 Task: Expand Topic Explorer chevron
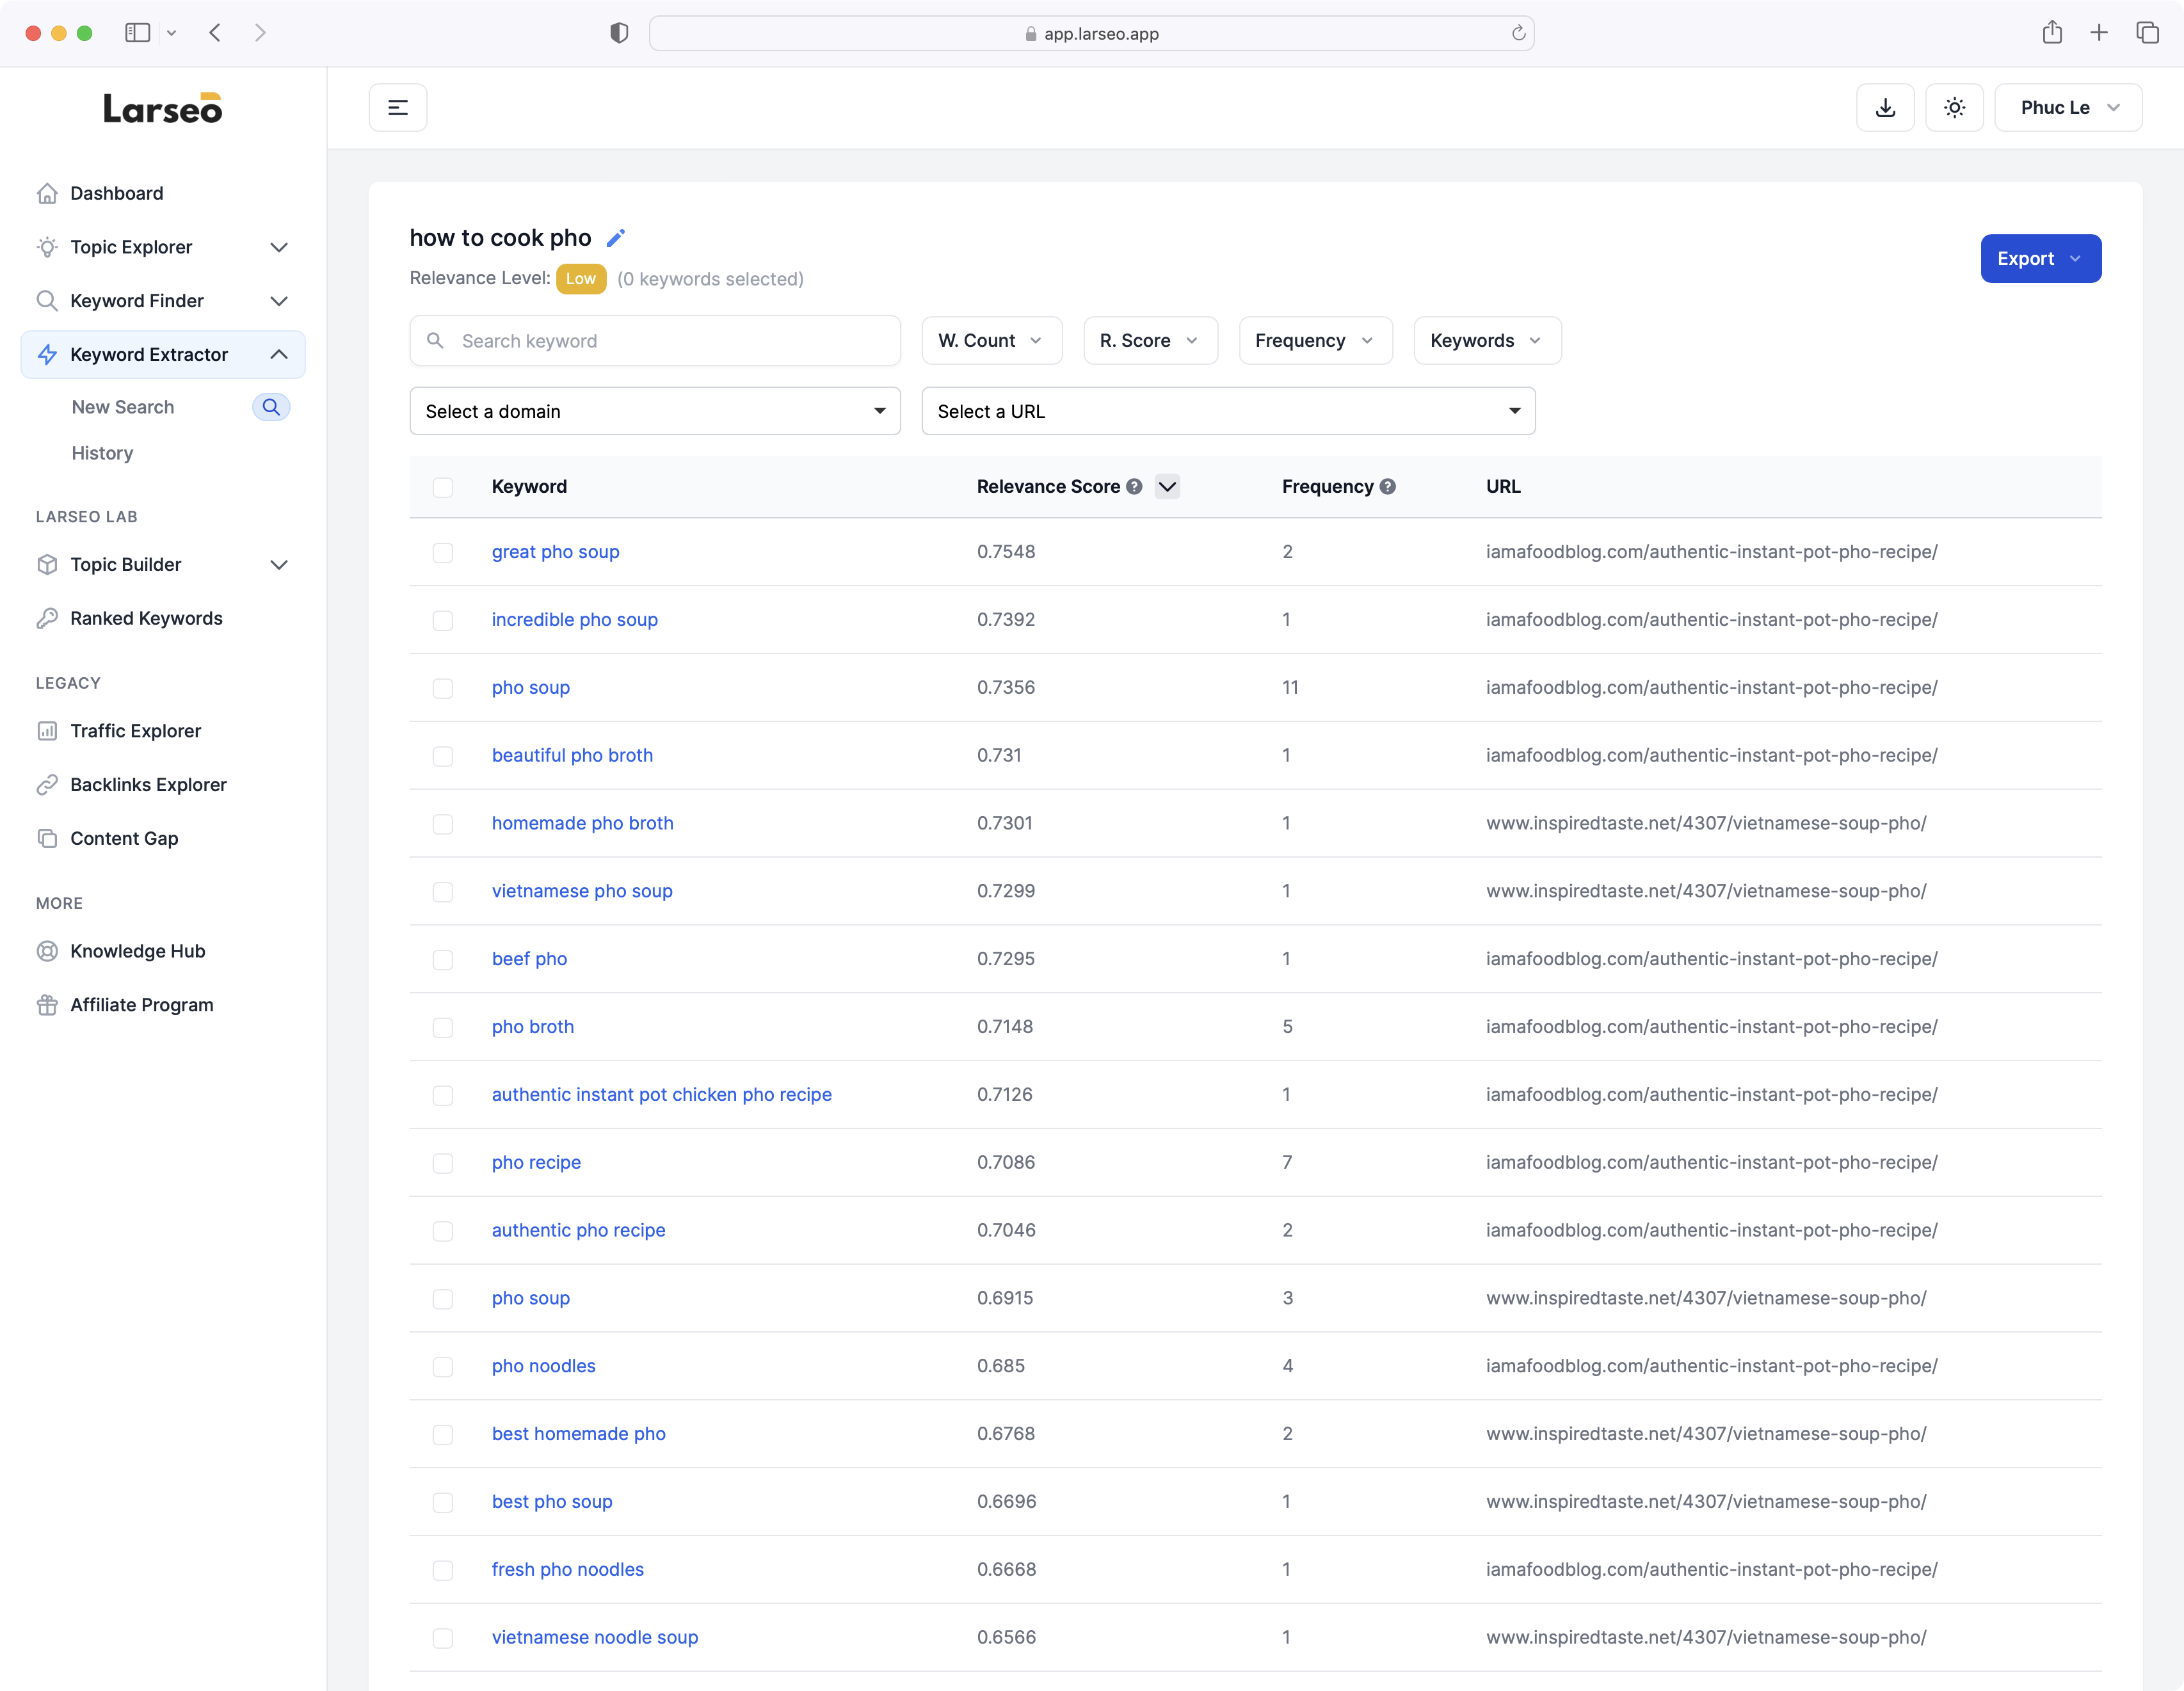click(279, 247)
